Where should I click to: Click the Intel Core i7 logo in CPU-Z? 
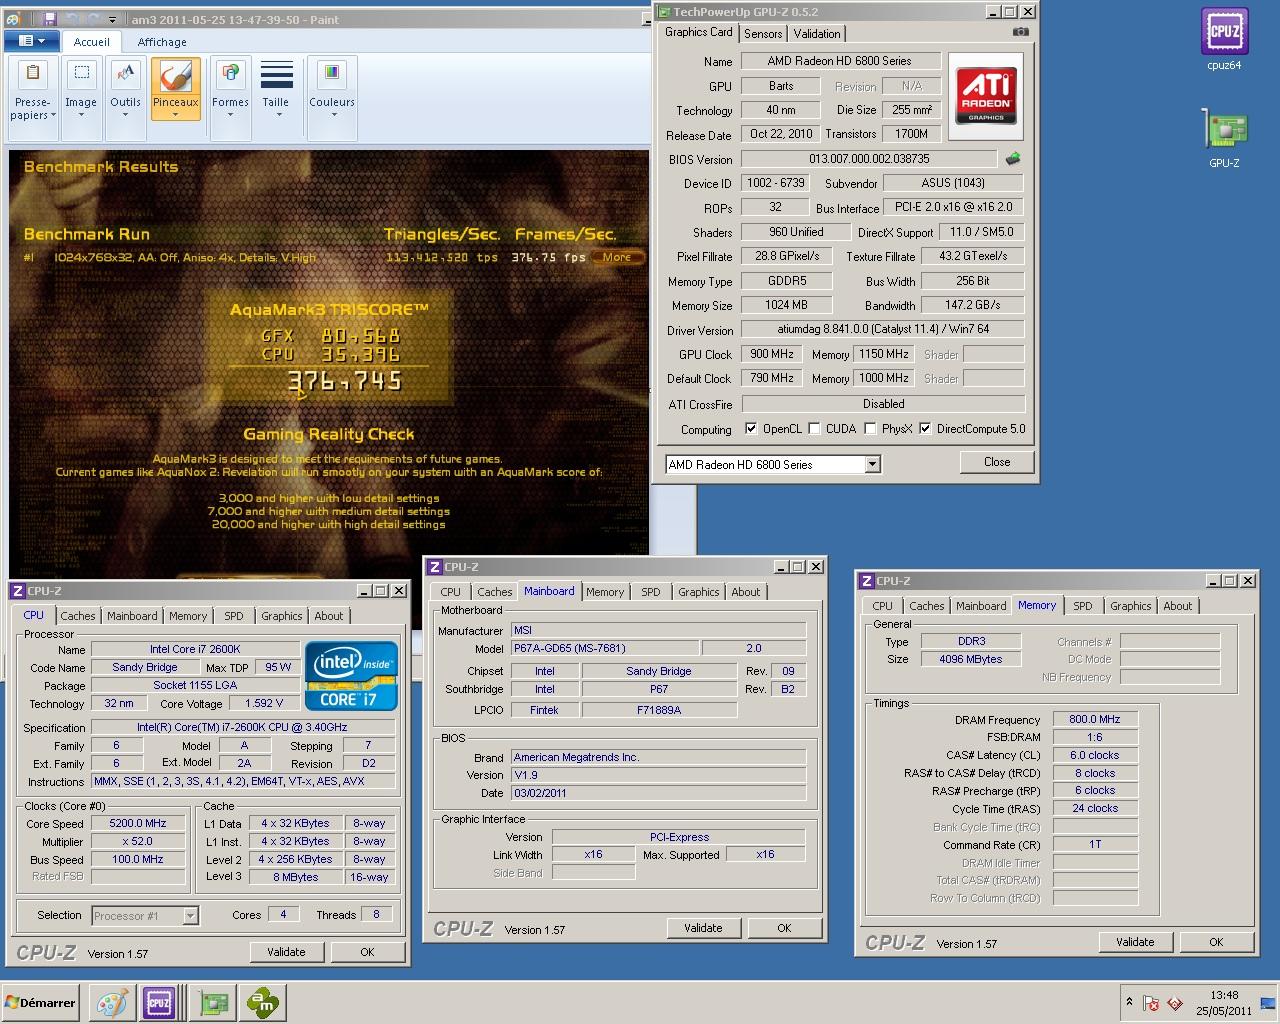351,676
